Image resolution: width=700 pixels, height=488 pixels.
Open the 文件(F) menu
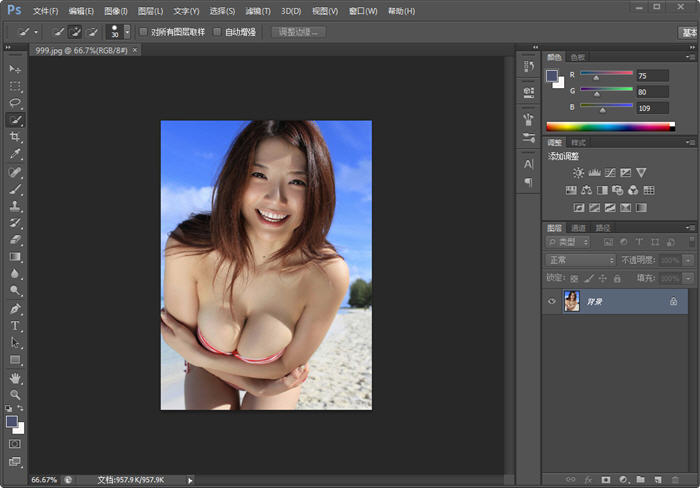pos(46,11)
